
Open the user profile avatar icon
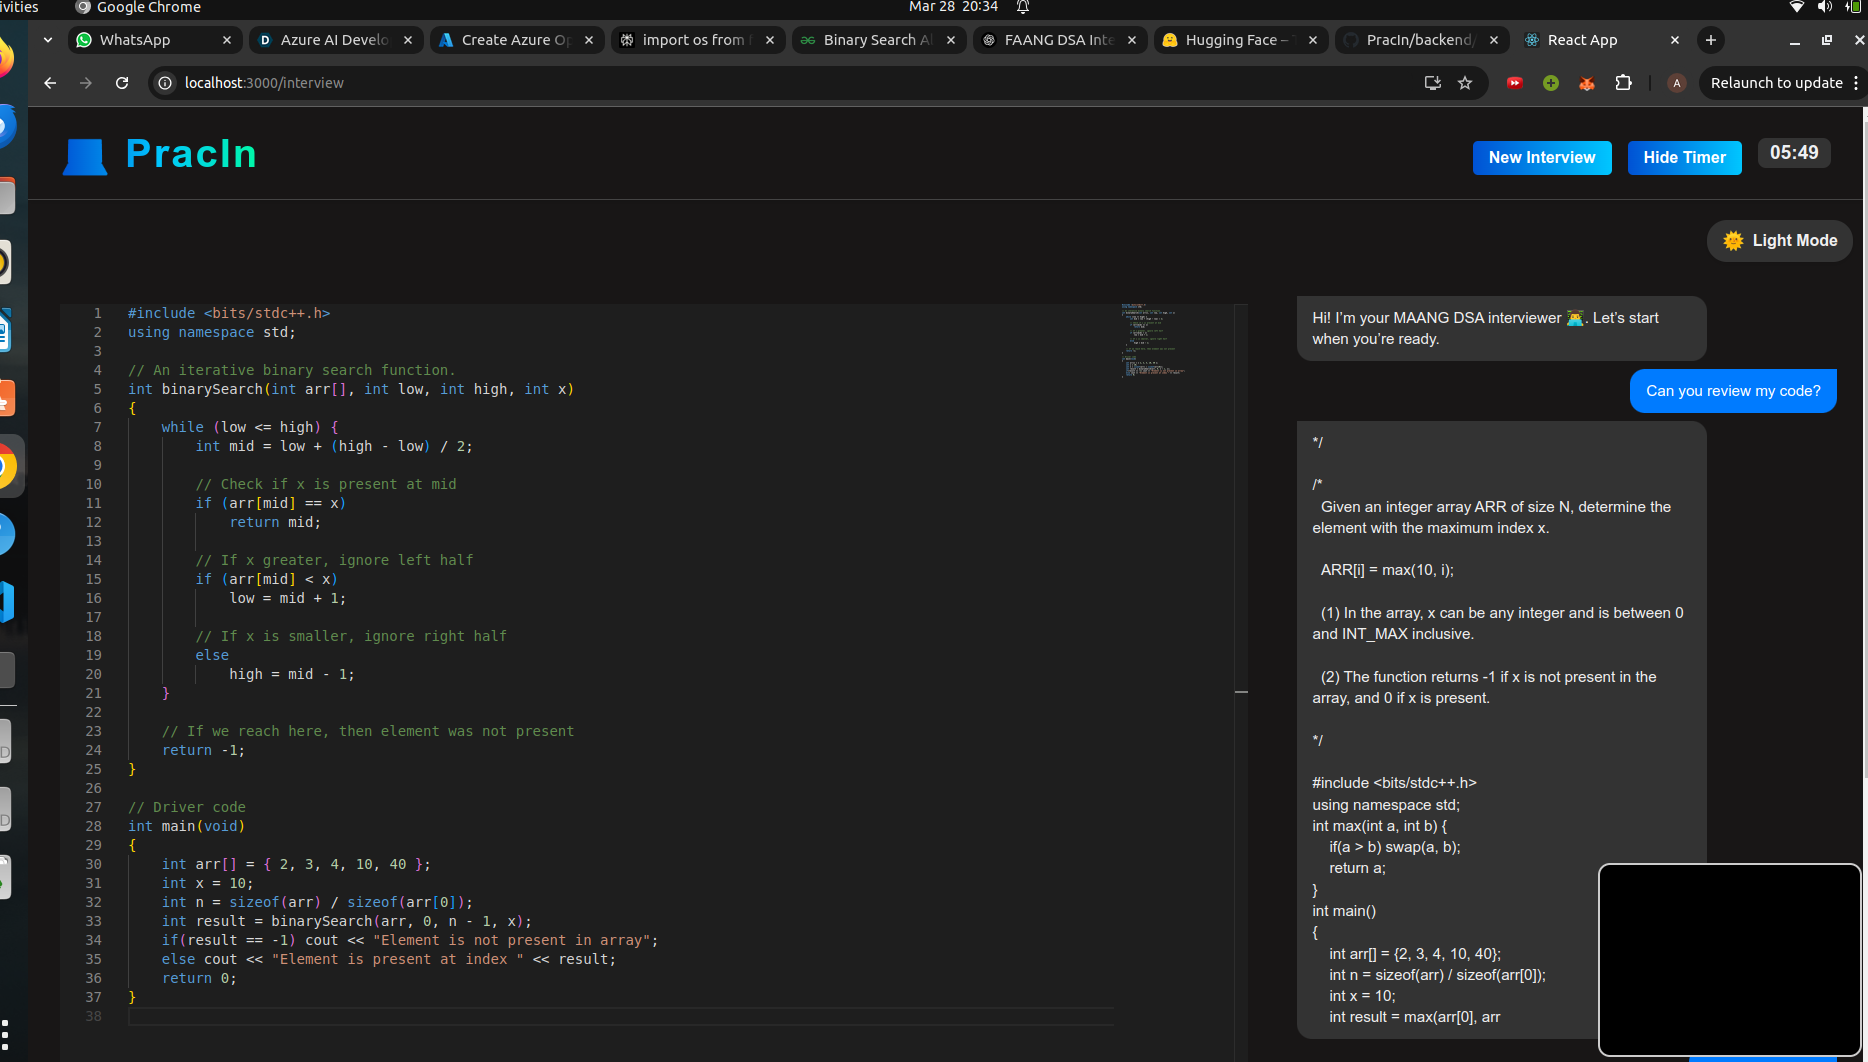coord(1677,83)
